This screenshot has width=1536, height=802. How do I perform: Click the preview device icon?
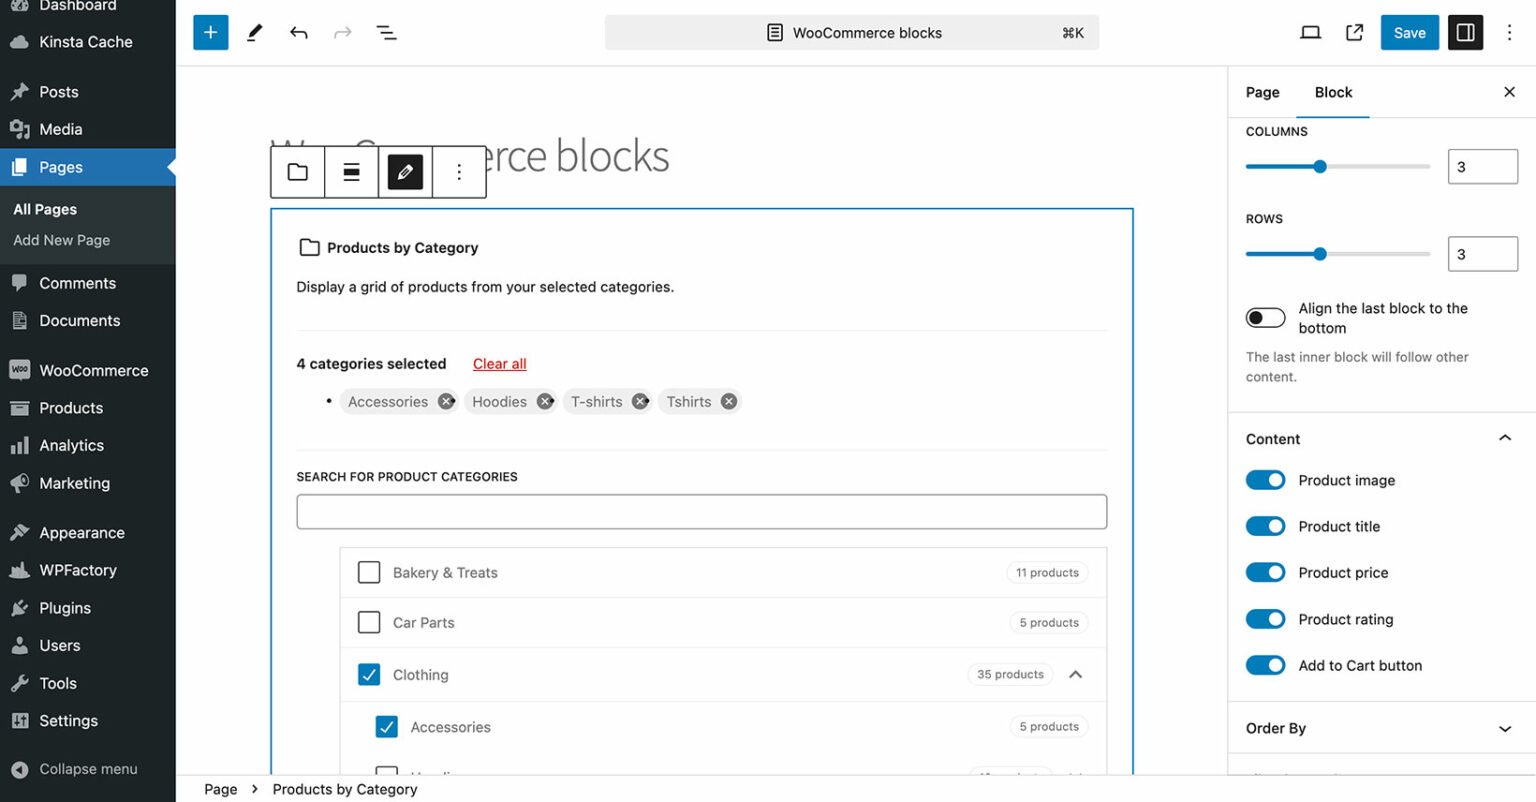[x=1310, y=32]
